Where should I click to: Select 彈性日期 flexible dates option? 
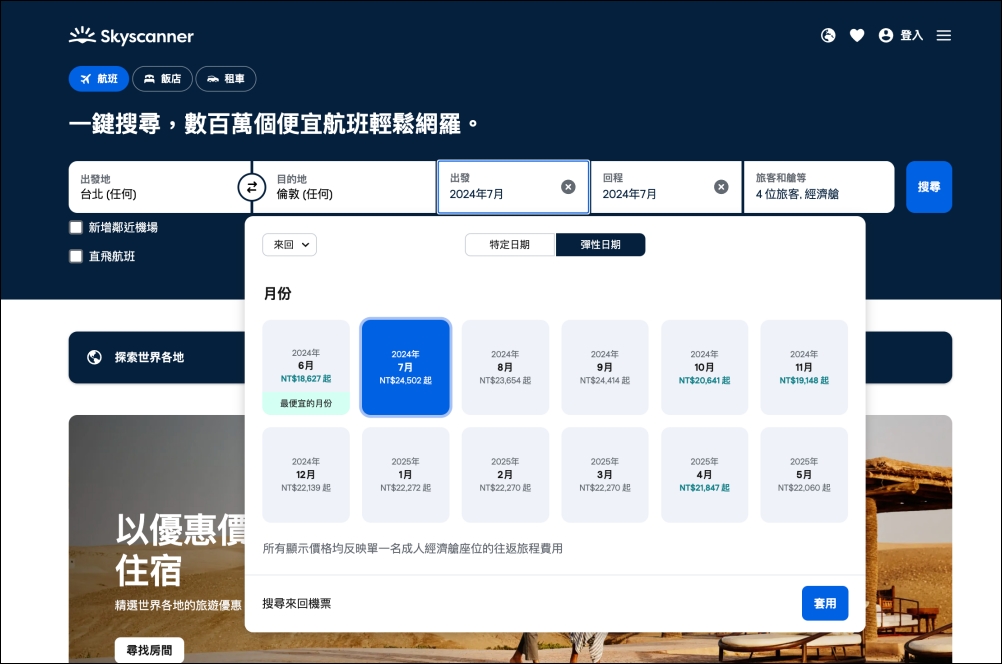coord(600,245)
